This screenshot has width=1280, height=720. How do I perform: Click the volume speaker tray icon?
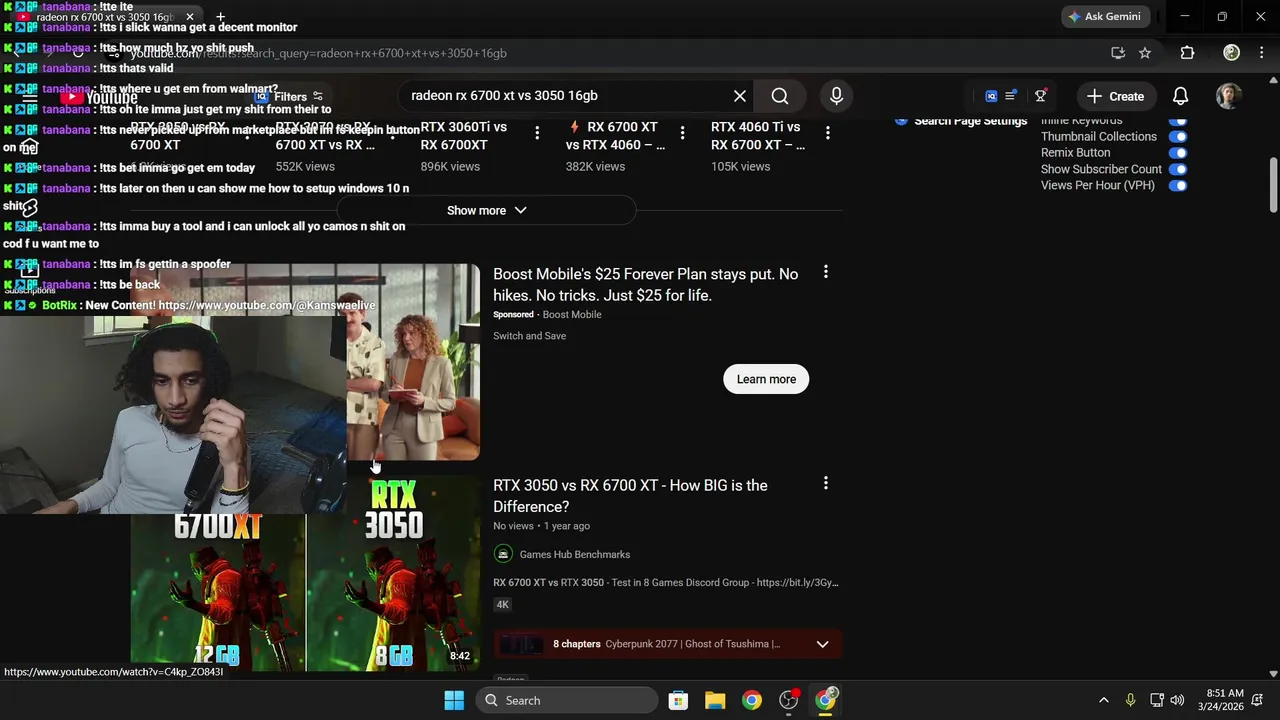click(x=1177, y=700)
